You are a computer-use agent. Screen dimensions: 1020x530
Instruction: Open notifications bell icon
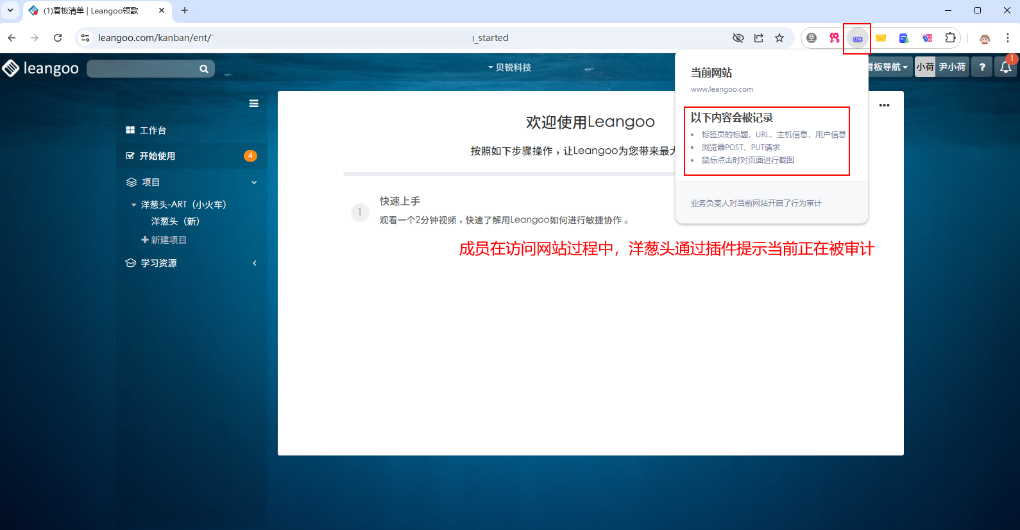point(1006,67)
